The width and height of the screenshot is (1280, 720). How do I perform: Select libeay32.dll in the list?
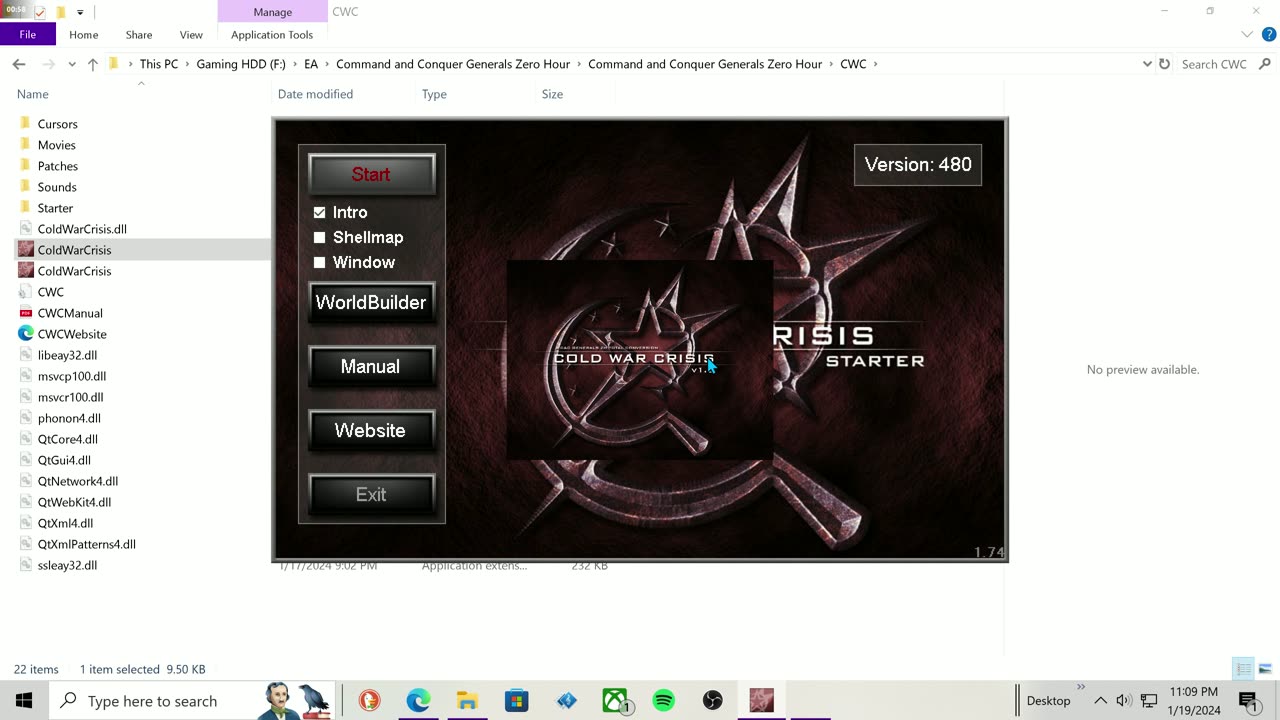tap(67, 355)
